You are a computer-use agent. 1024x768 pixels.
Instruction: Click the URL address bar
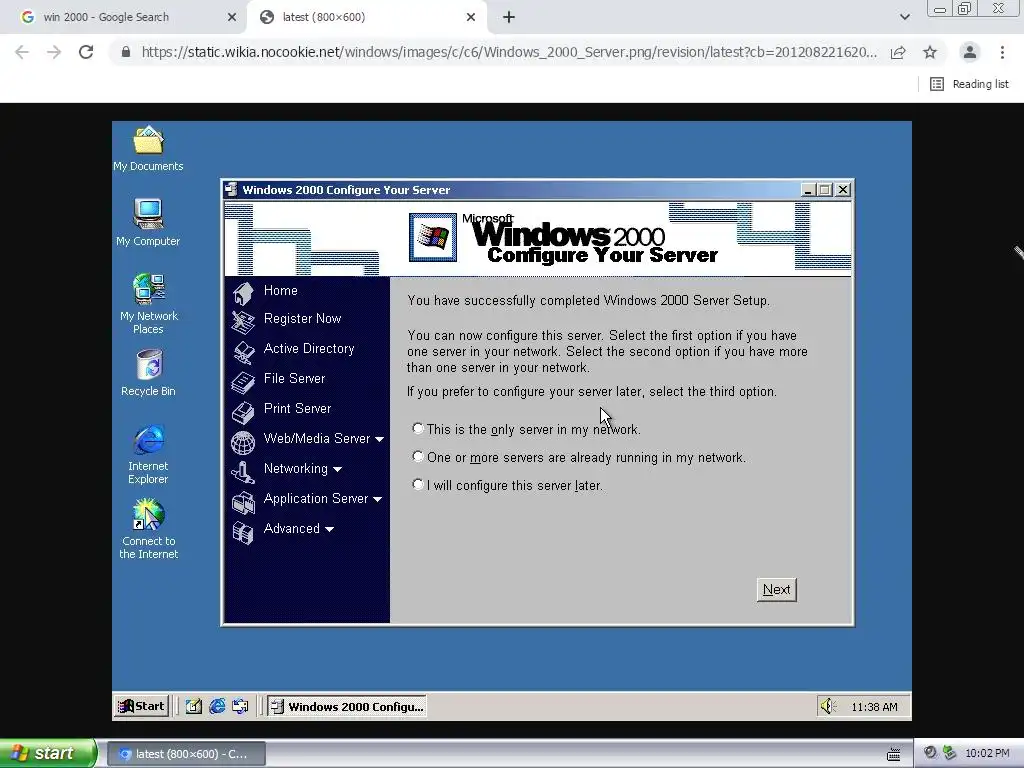click(509, 52)
